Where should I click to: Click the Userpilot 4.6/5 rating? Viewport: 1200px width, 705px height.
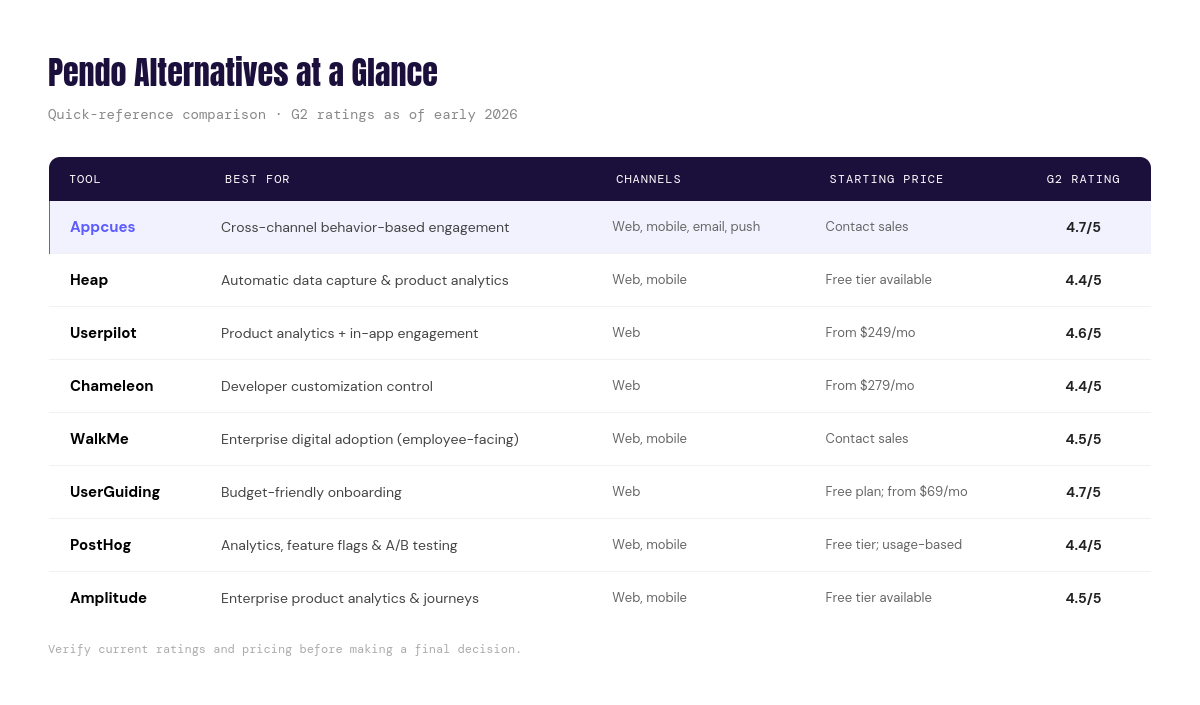(1083, 333)
